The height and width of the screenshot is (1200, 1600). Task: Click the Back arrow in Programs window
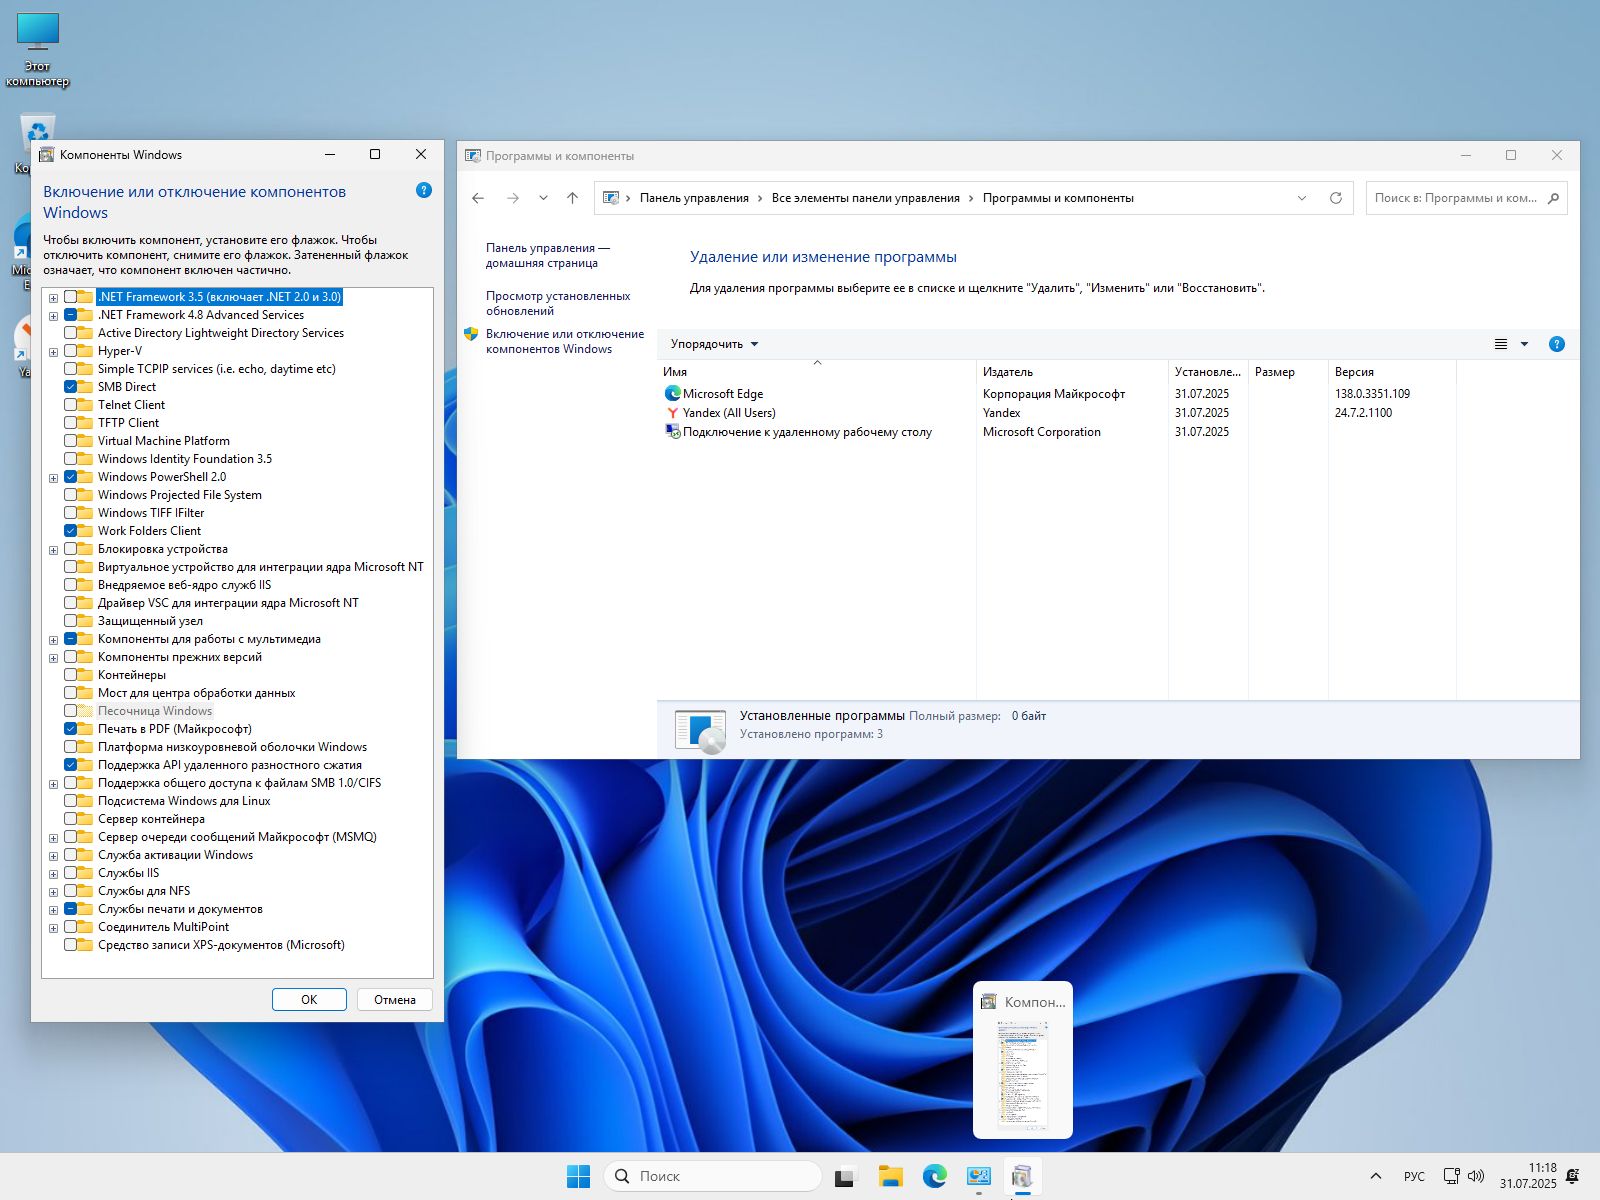478,198
